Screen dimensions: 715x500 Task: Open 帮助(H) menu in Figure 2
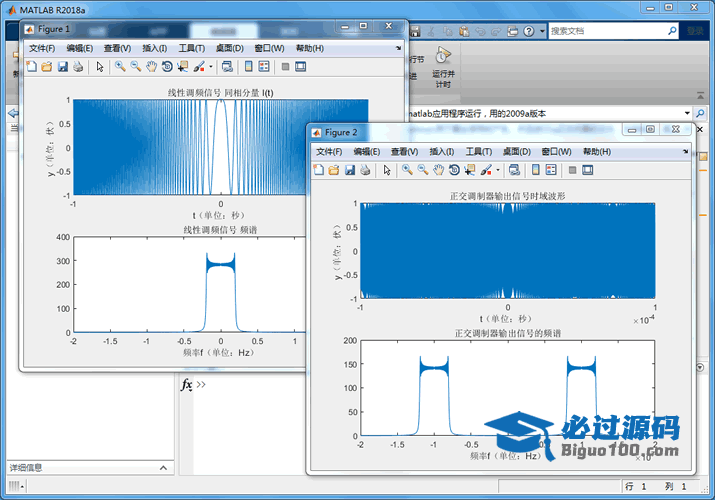click(597, 152)
